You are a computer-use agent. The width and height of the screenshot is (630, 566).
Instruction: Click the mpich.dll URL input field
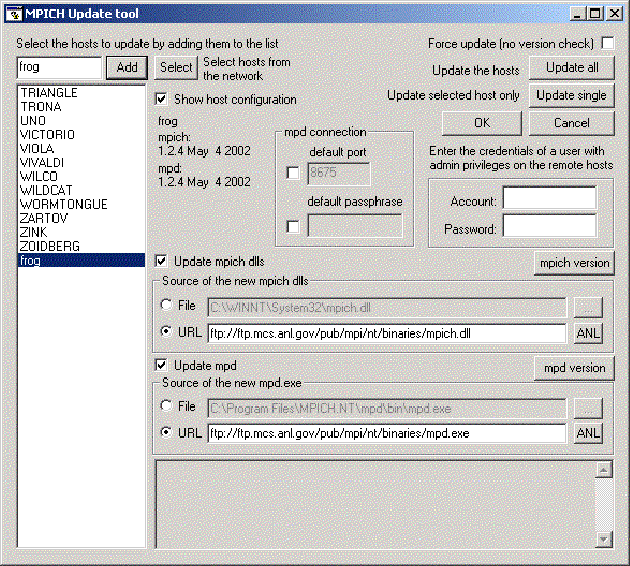click(387, 333)
